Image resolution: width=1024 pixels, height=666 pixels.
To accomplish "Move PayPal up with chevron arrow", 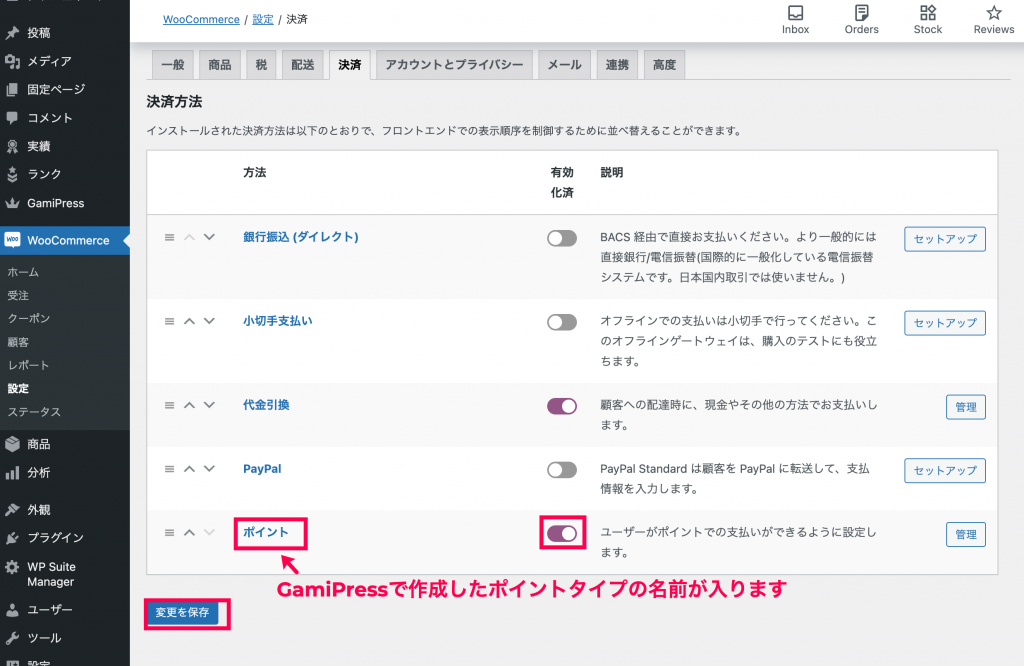I will tap(189, 469).
